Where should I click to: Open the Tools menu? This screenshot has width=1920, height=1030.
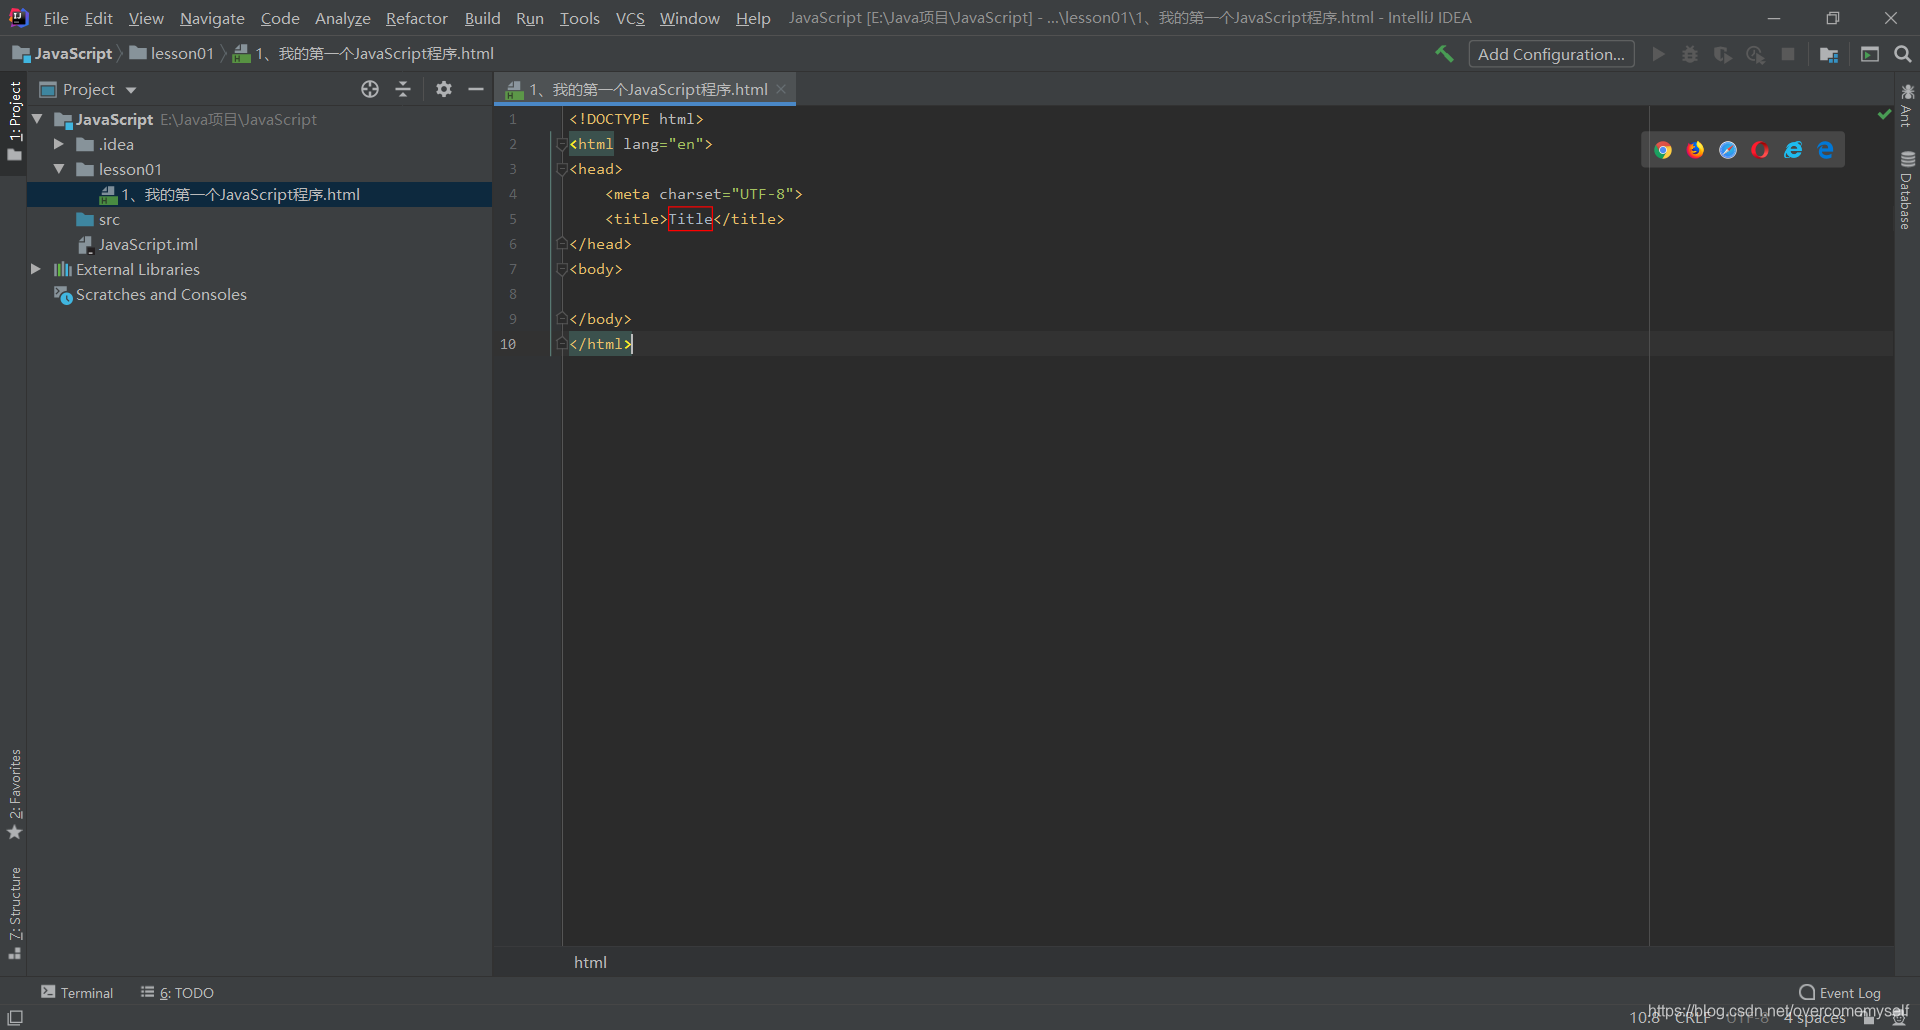[x=579, y=18]
